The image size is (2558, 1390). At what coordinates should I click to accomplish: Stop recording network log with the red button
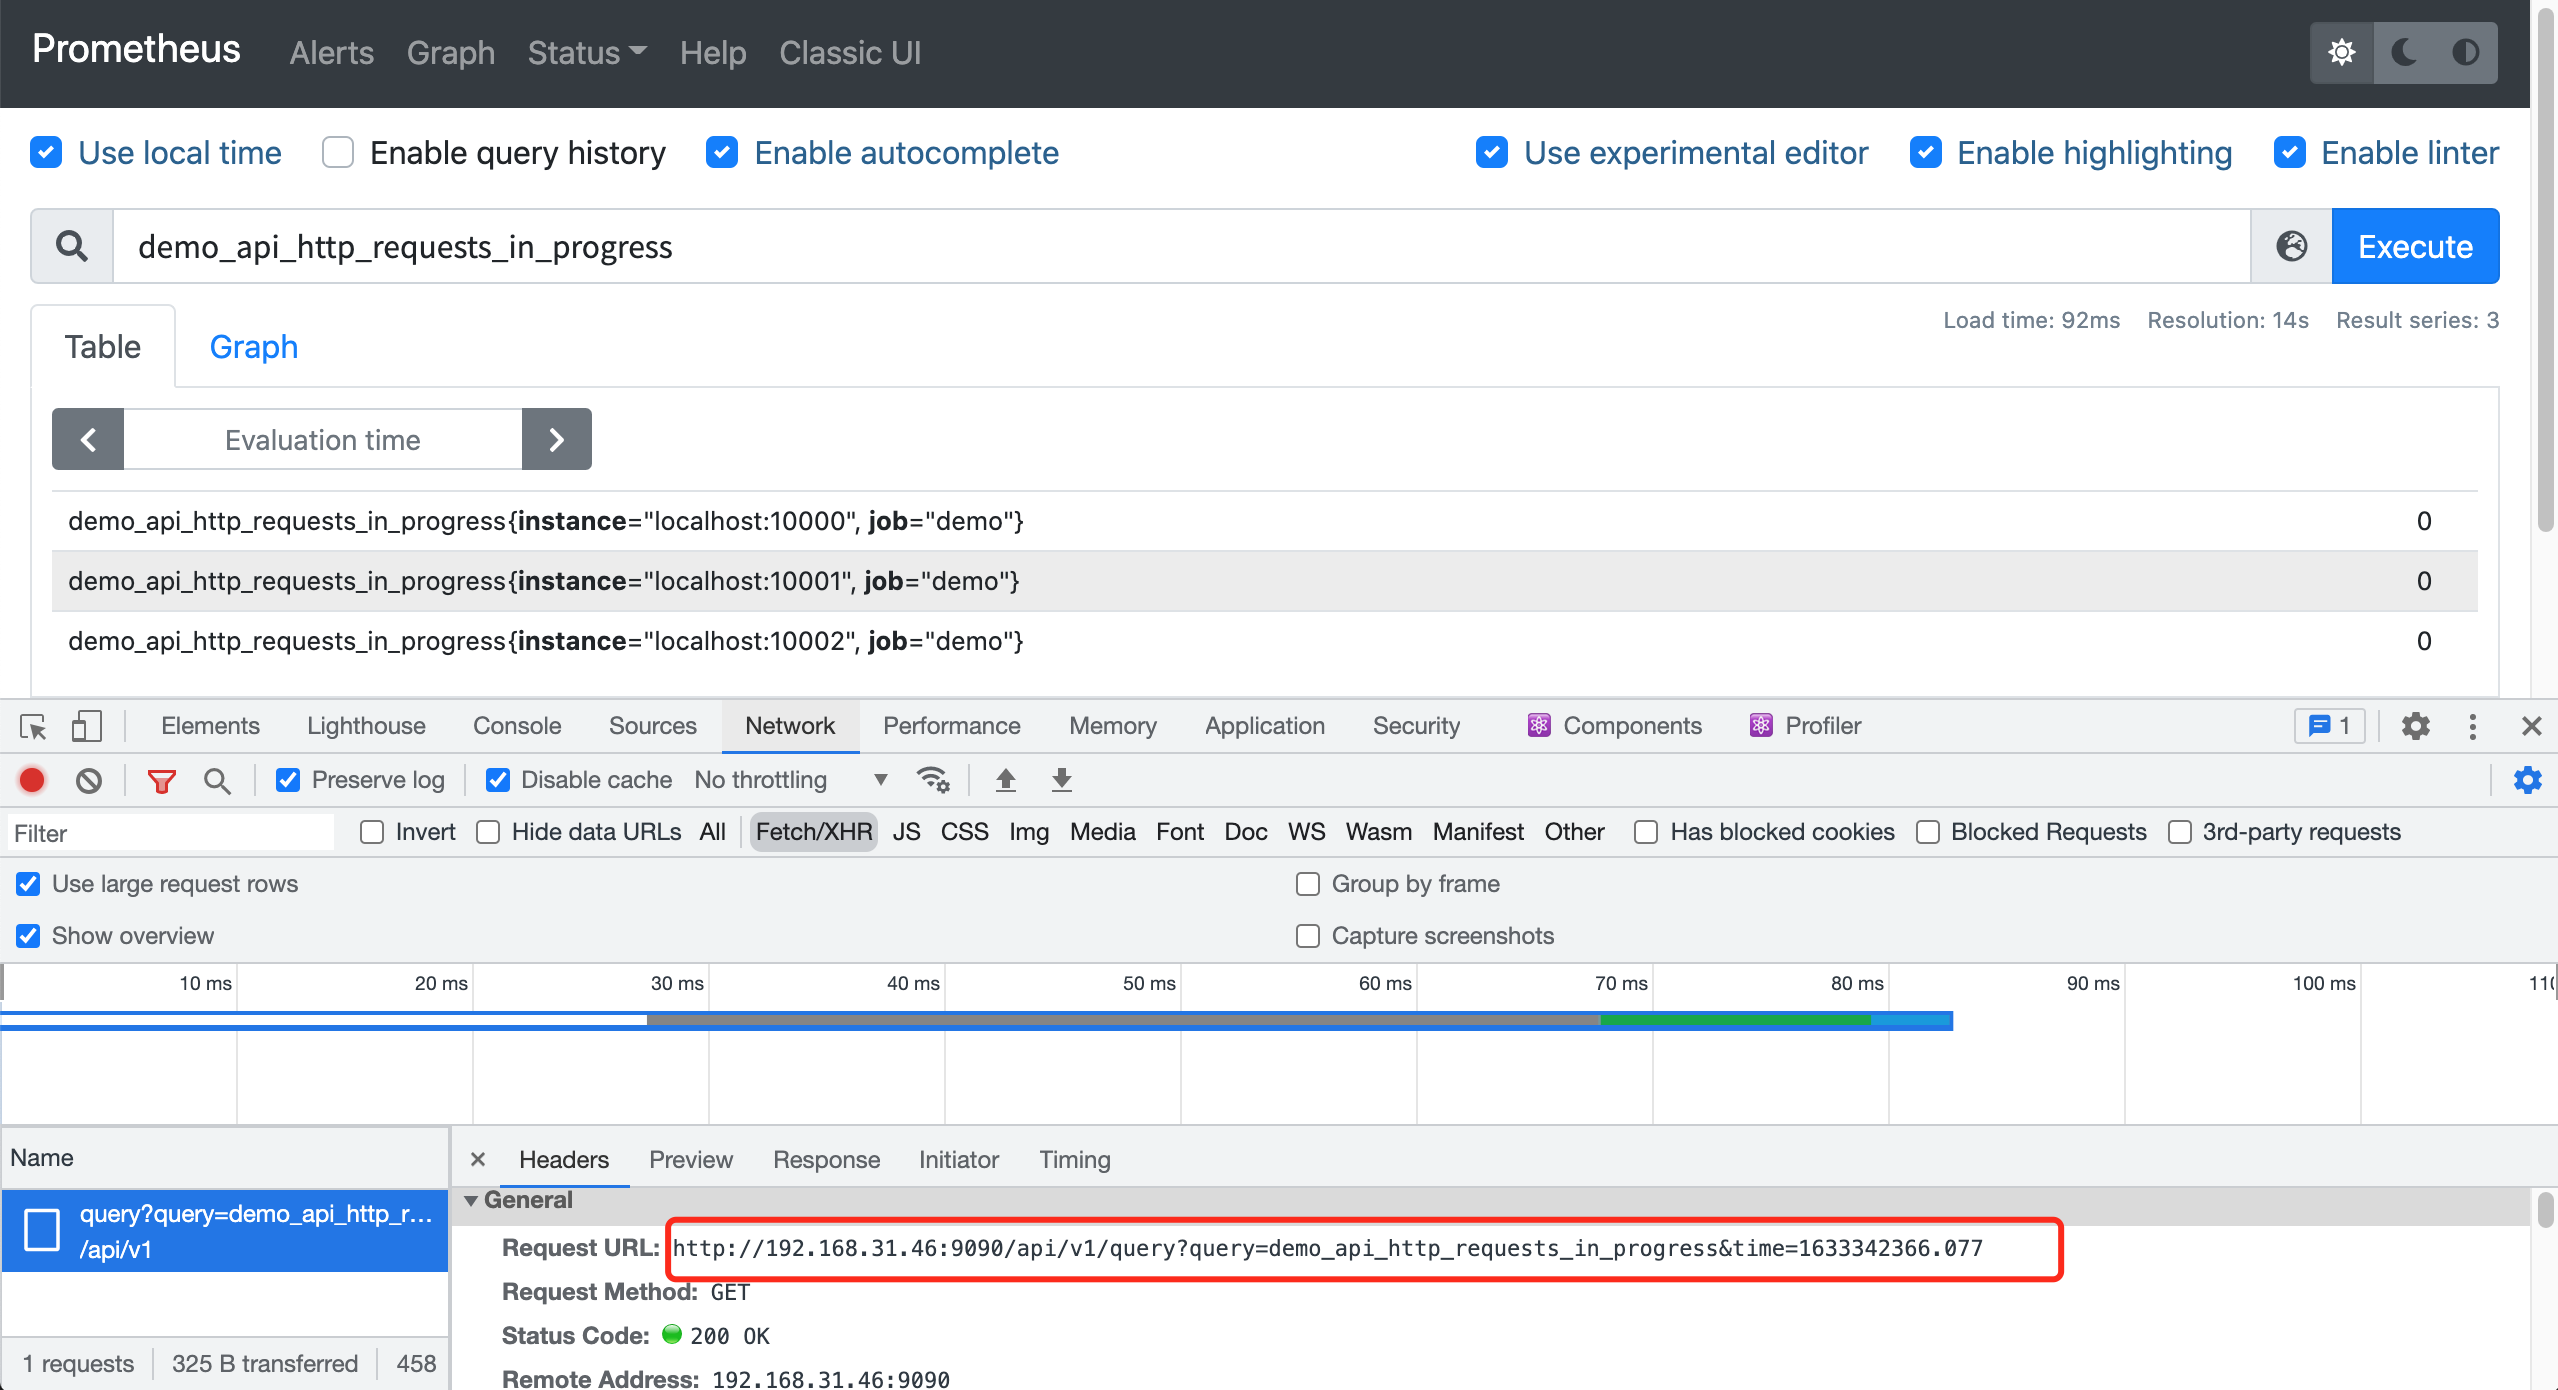32,780
